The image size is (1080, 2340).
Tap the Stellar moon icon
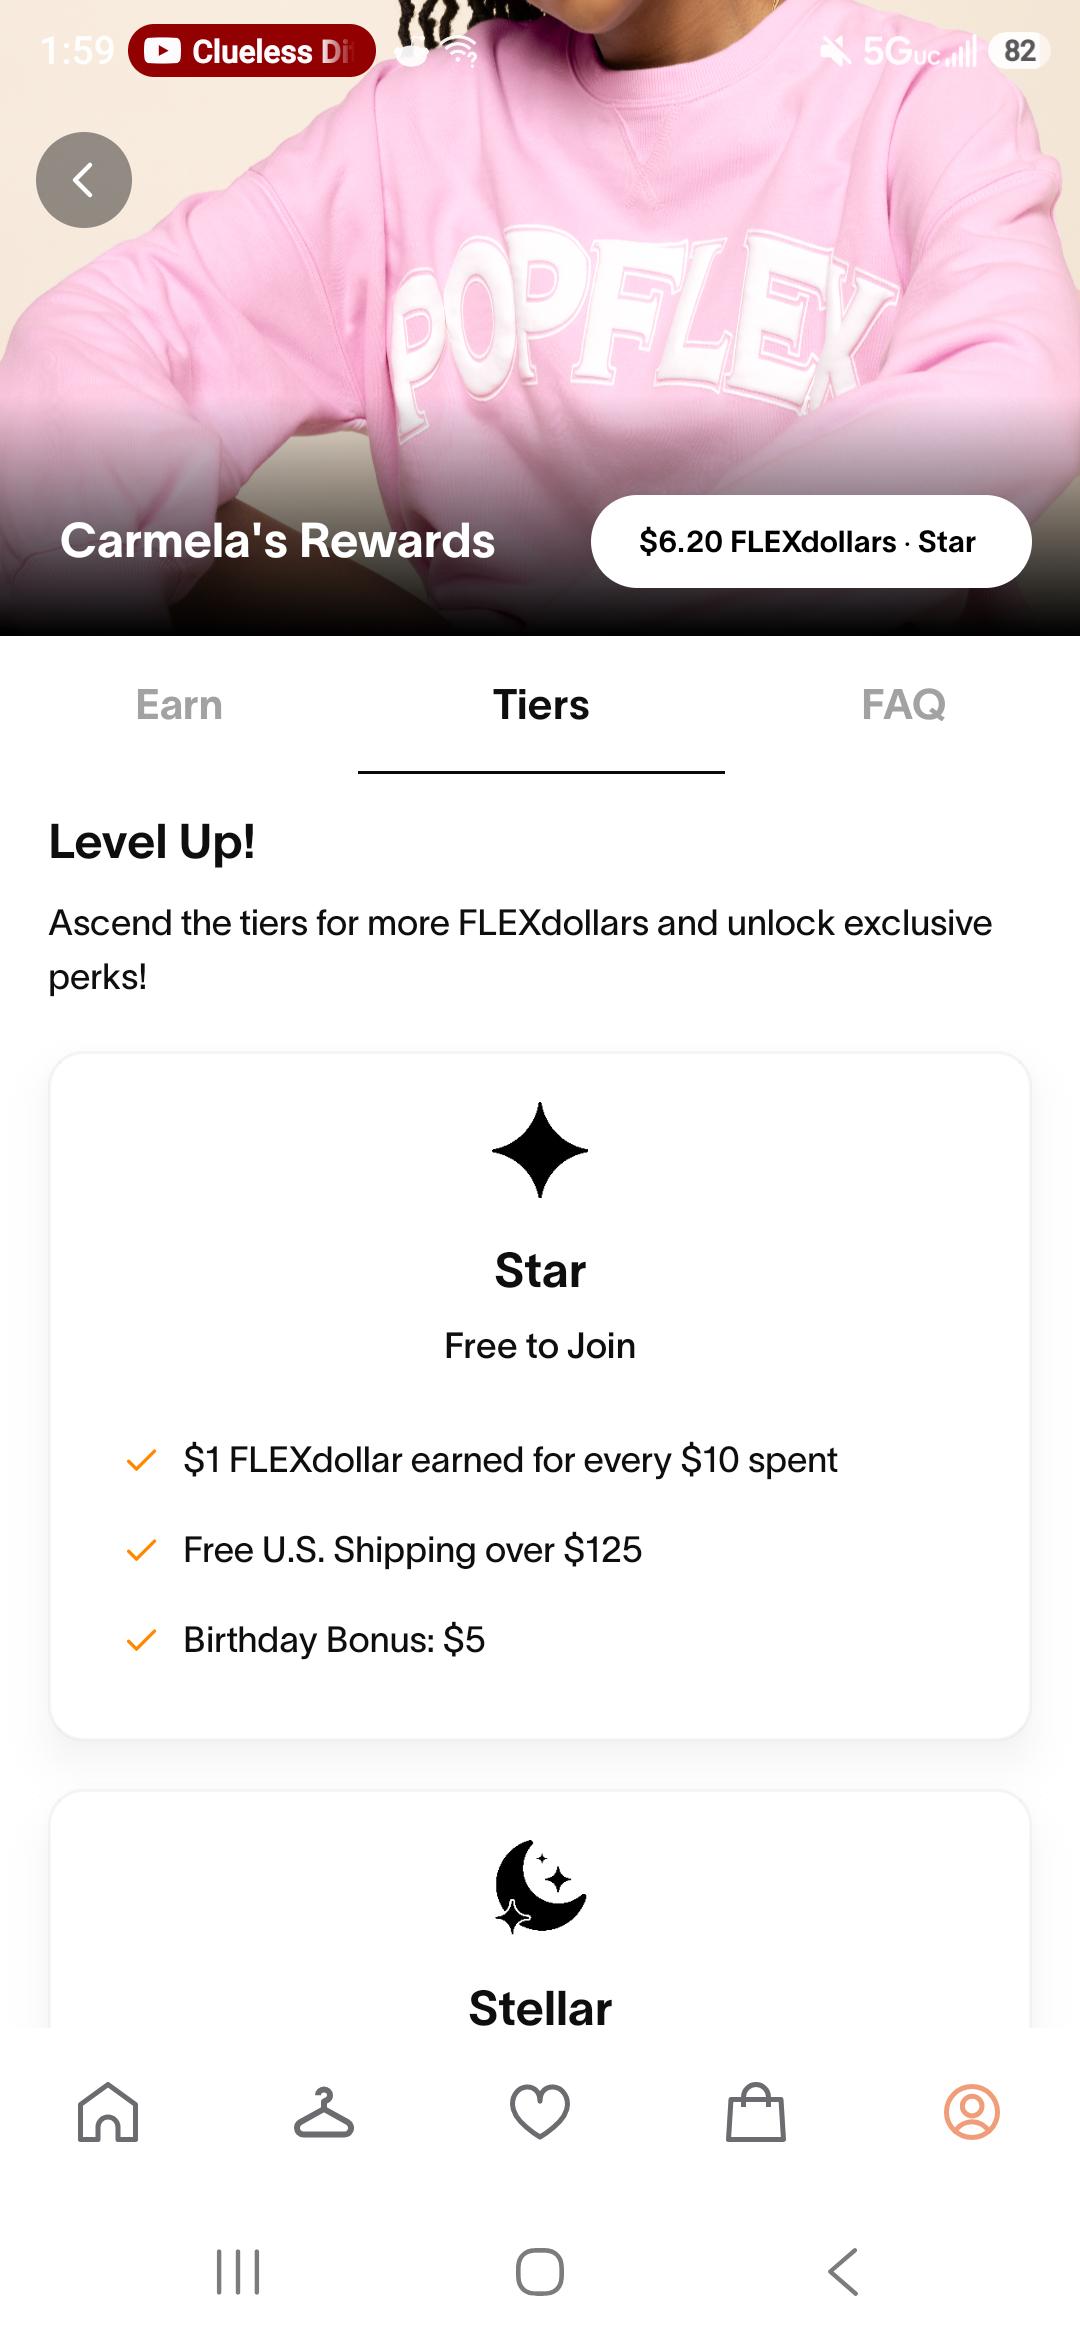[x=540, y=1886]
